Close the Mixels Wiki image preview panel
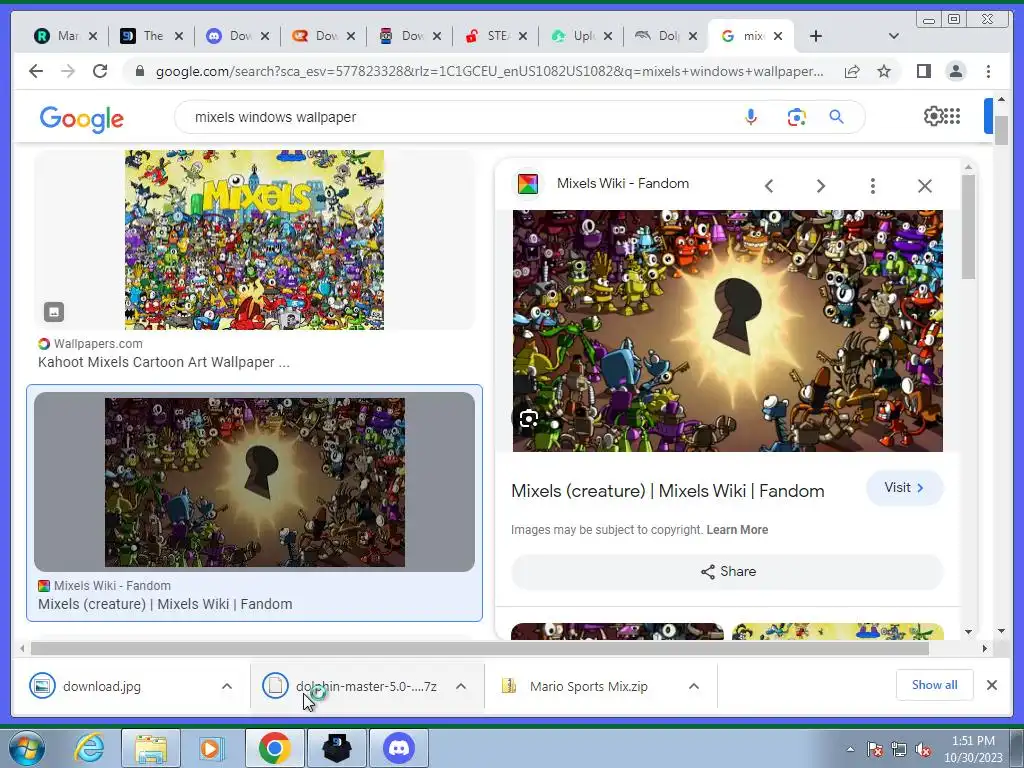The height and width of the screenshot is (768, 1024). click(x=925, y=186)
